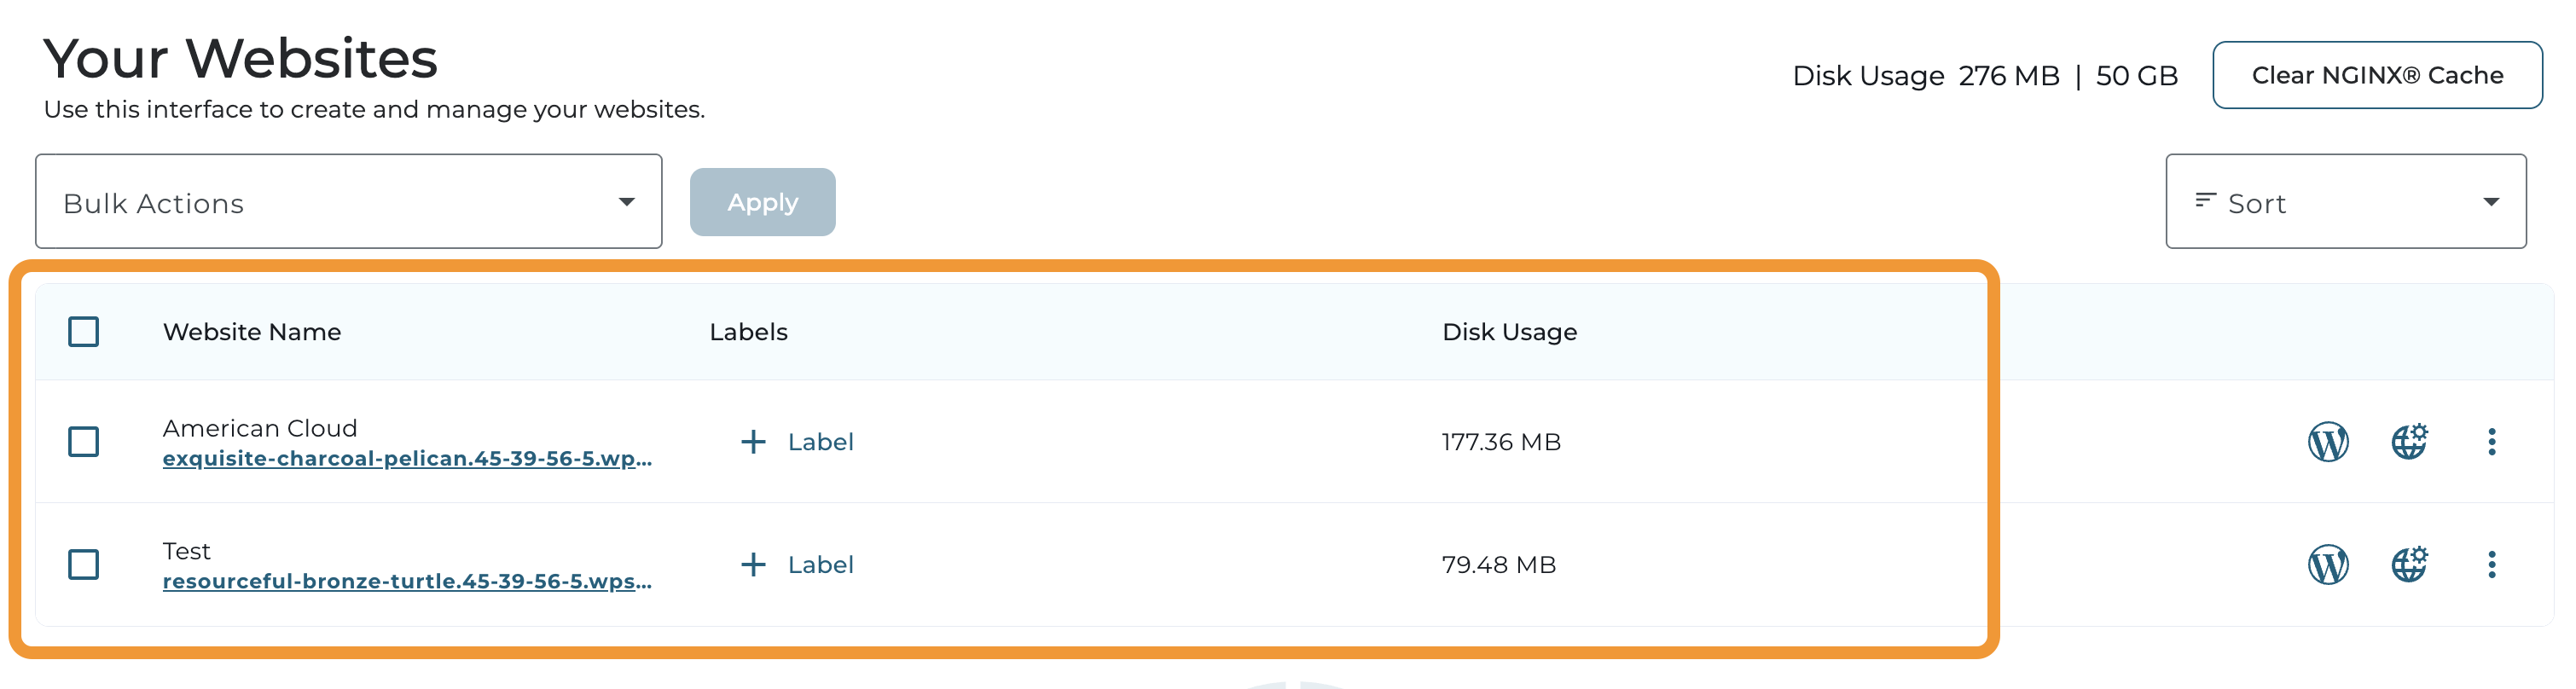Click the Website Name column header
The image size is (2576, 689).
pos(252,332)
